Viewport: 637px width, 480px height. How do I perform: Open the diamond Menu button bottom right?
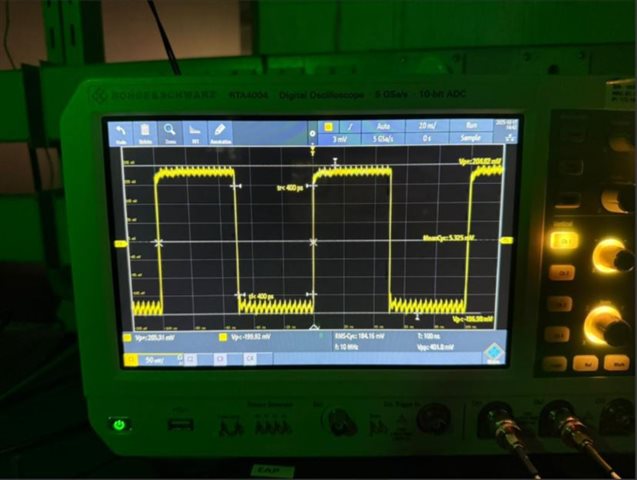click(494, 353)
